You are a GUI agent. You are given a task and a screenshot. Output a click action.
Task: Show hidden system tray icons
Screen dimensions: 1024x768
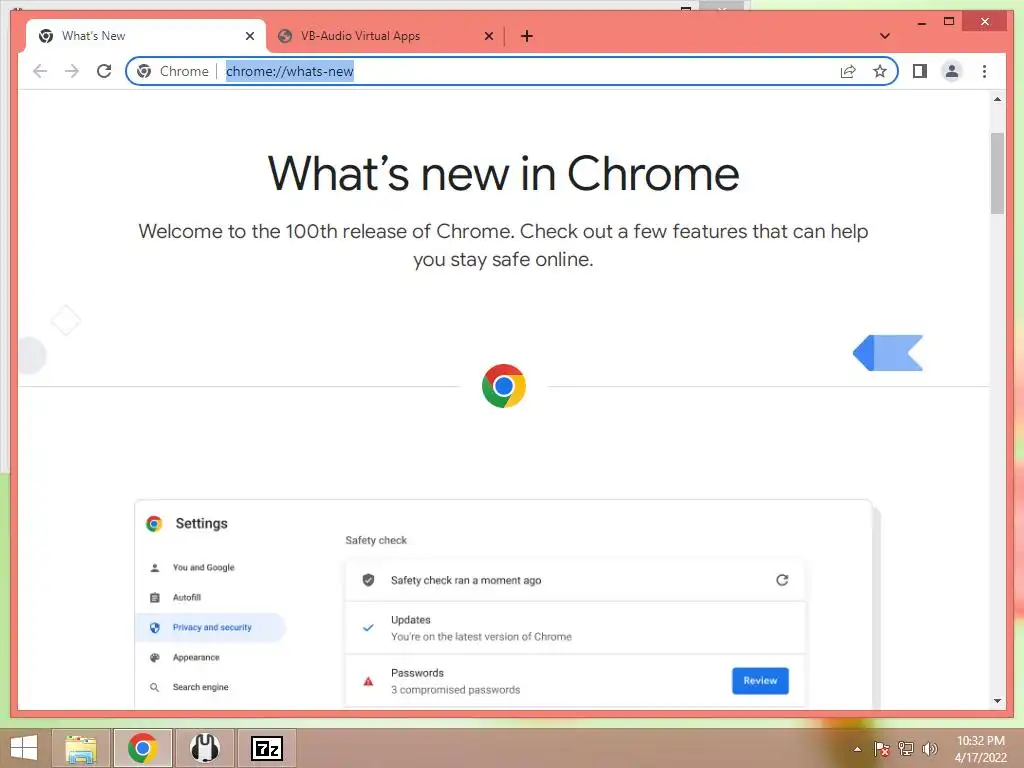point(857,749)
